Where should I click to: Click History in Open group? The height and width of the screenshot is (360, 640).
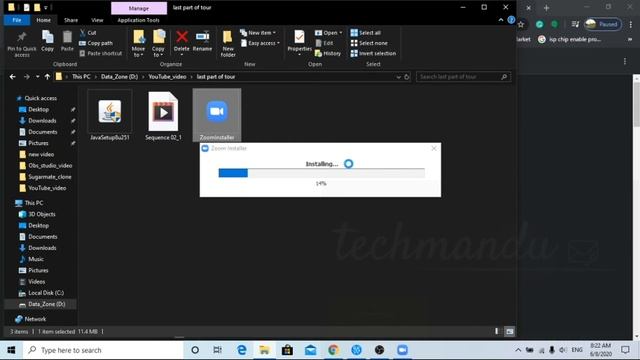tap(328, 53)
